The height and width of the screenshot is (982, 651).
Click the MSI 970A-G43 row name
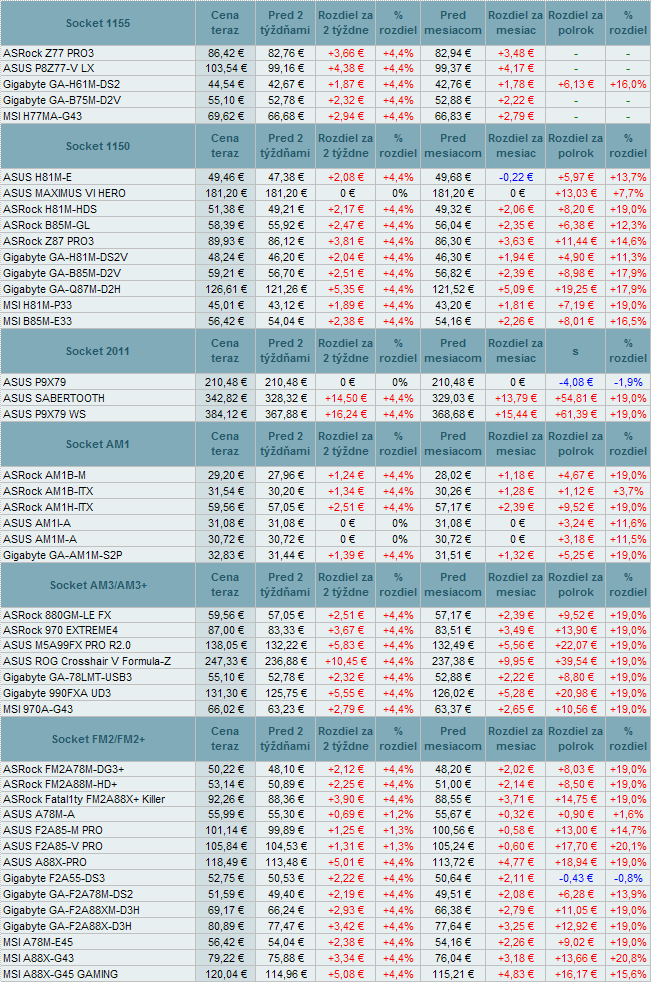(38, 709)
